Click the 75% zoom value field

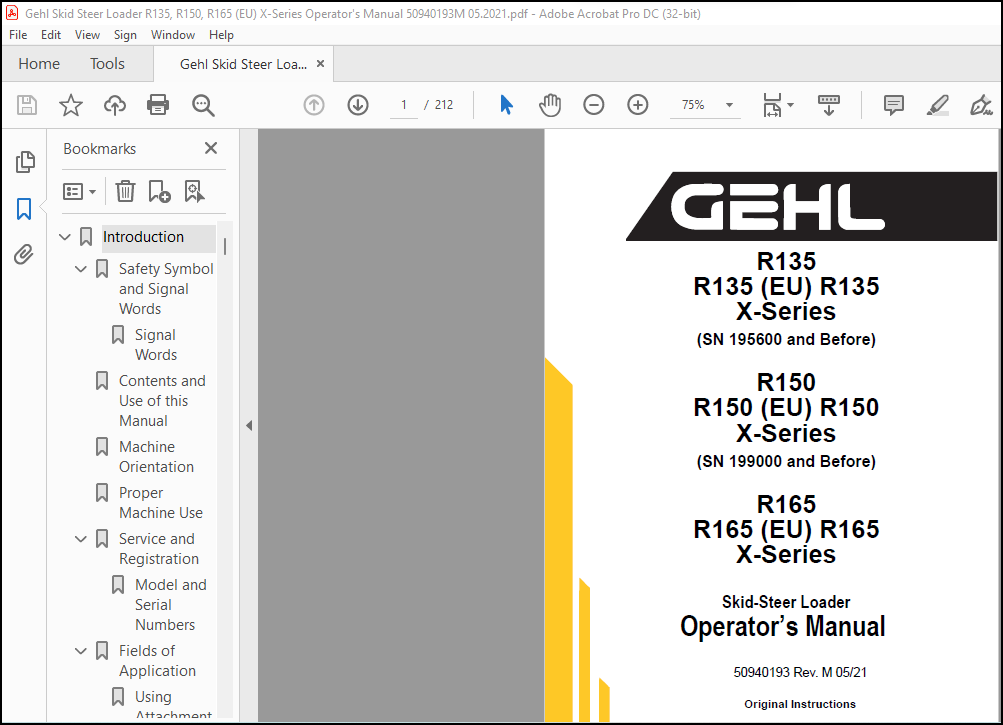(693, 105)
